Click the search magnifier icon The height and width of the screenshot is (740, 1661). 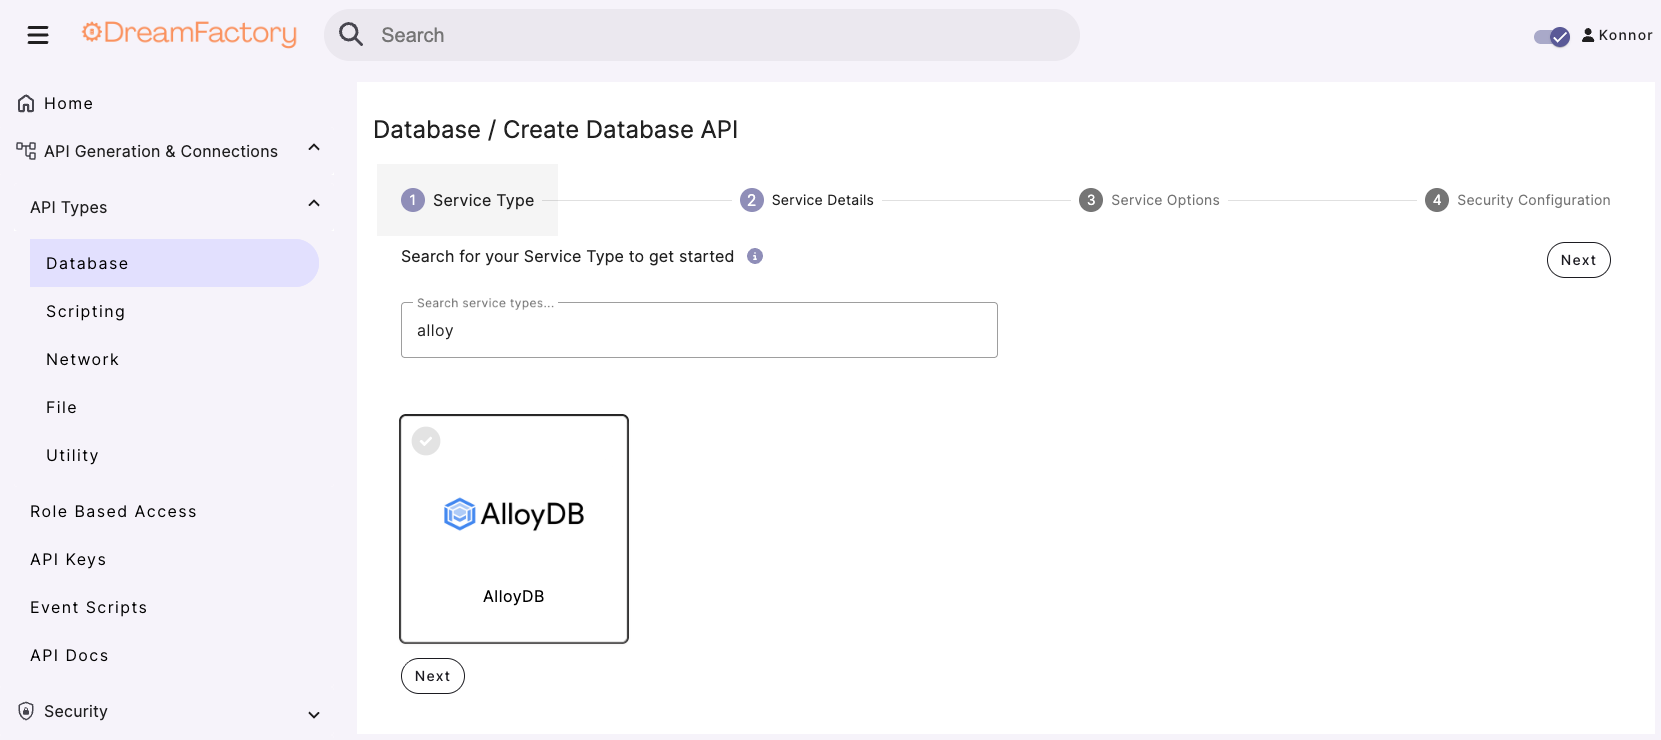[351, 34]
